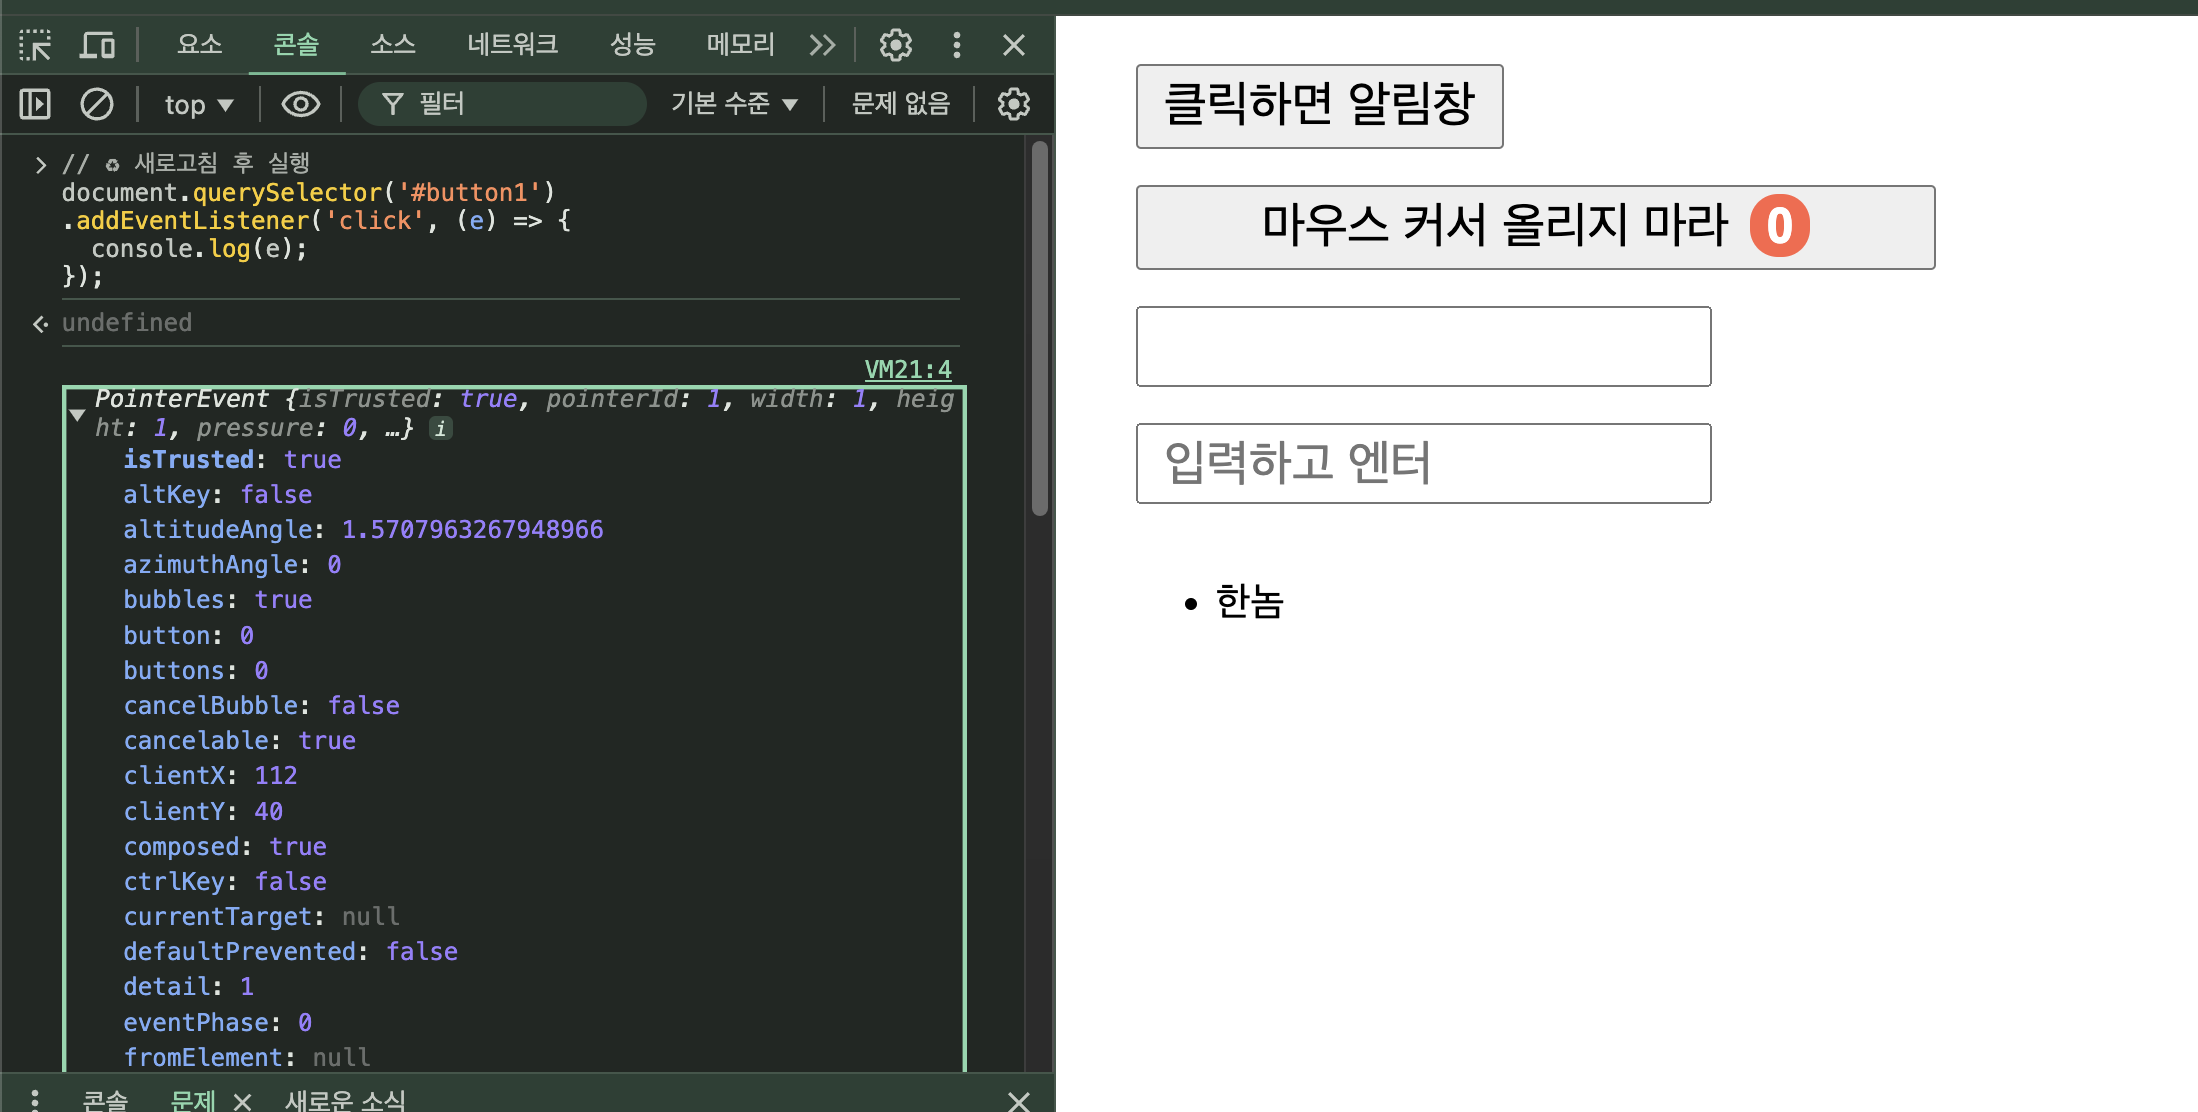Switch to the 네트워크 tab
The height and width of the screenshot is (1112, 2198).
pyautogui.click(x=512, y=45)
